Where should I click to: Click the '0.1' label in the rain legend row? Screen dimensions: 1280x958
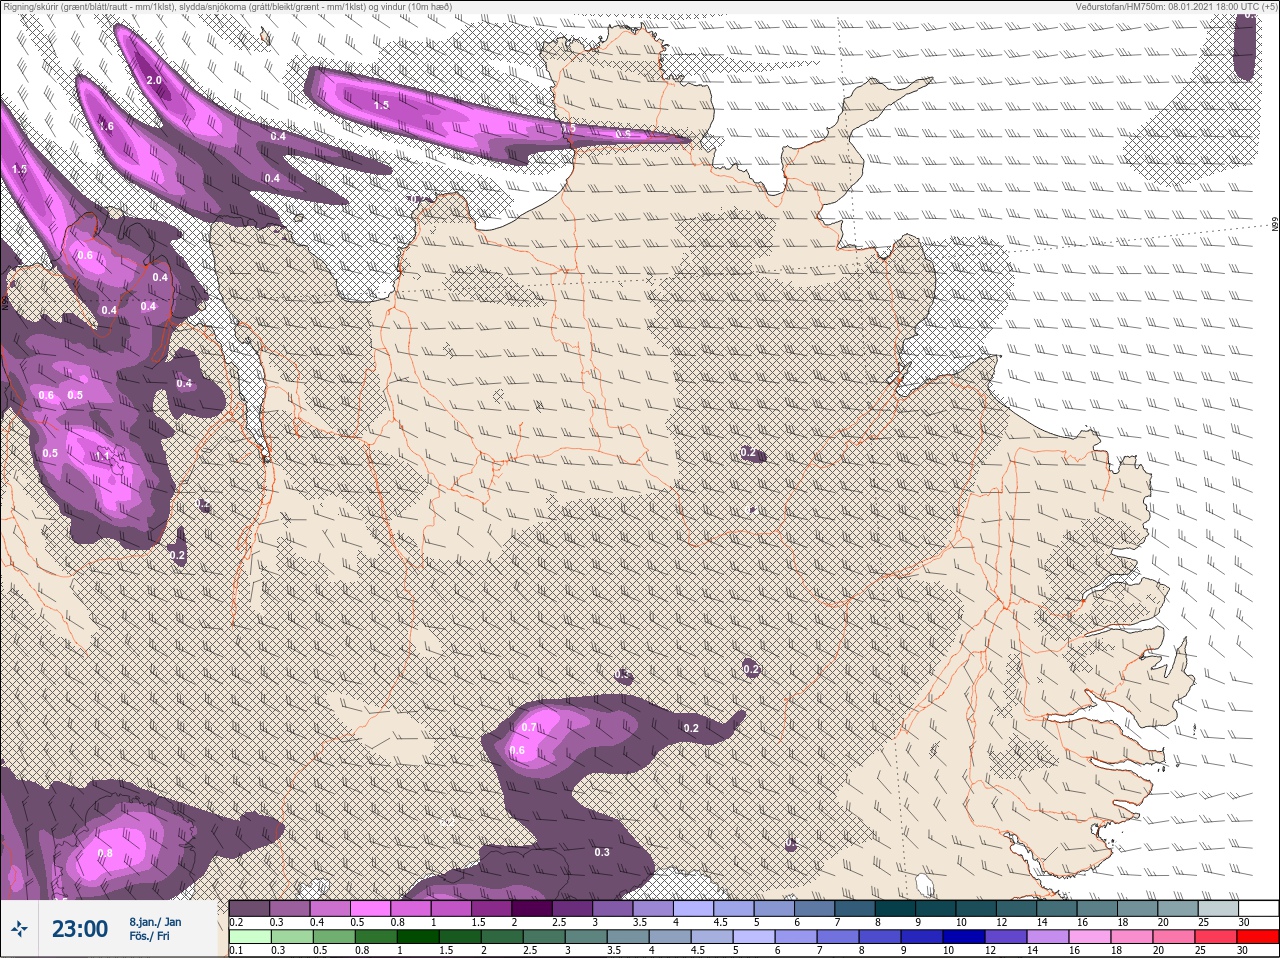[236, 950]
